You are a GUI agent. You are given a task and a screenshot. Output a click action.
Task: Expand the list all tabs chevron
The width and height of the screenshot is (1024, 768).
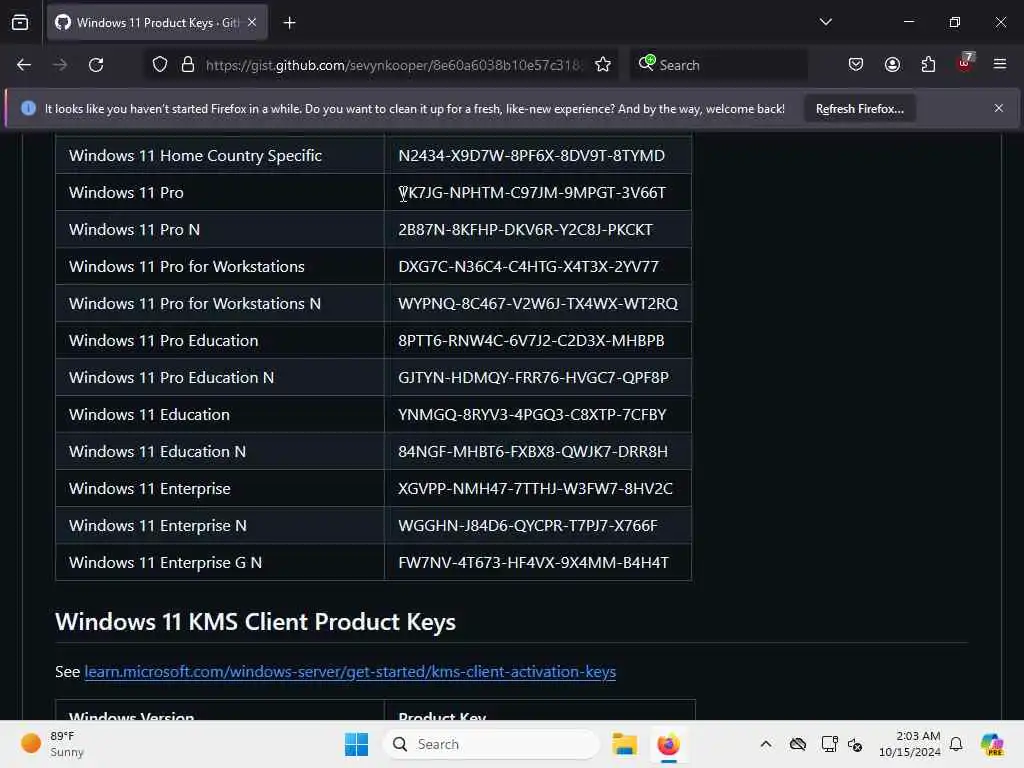click(x=825, y=22)
